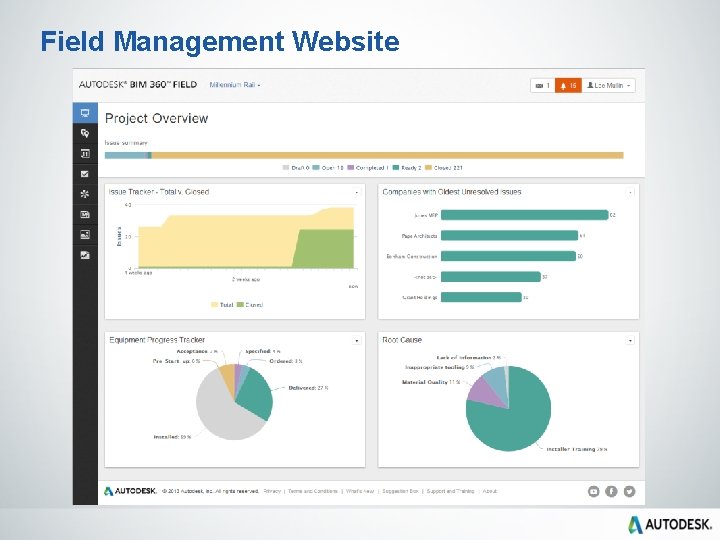Click the Open legend swatch in issue summary
The height and width of the screenshot is (540, 720).
pos(316,168)
